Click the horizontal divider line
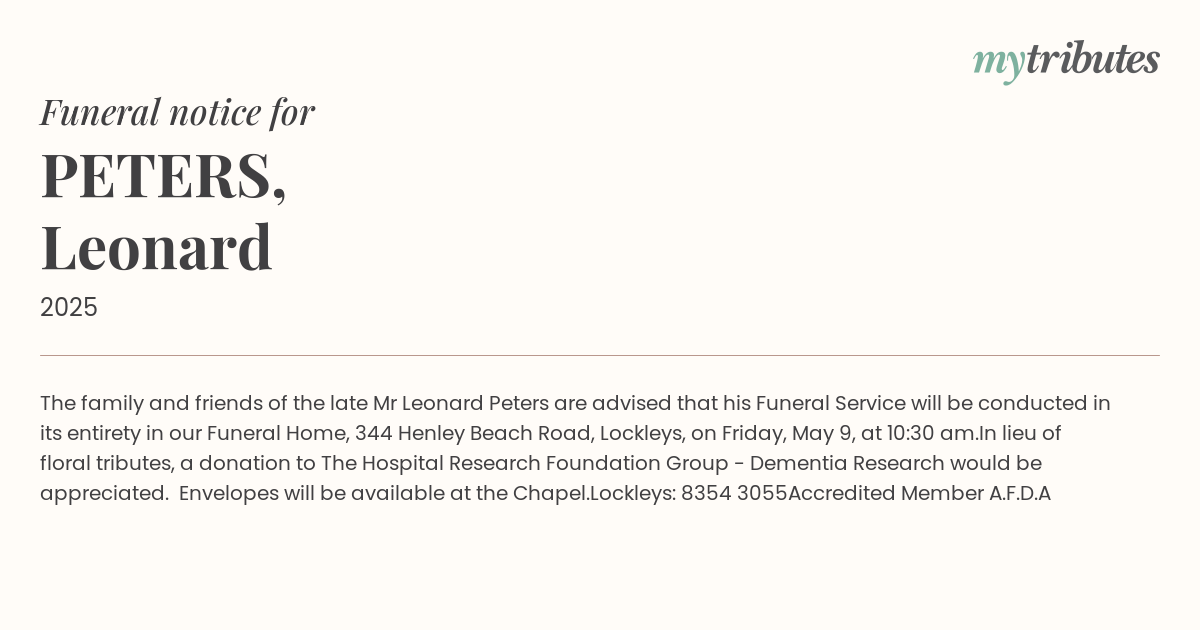 point(600,355)
